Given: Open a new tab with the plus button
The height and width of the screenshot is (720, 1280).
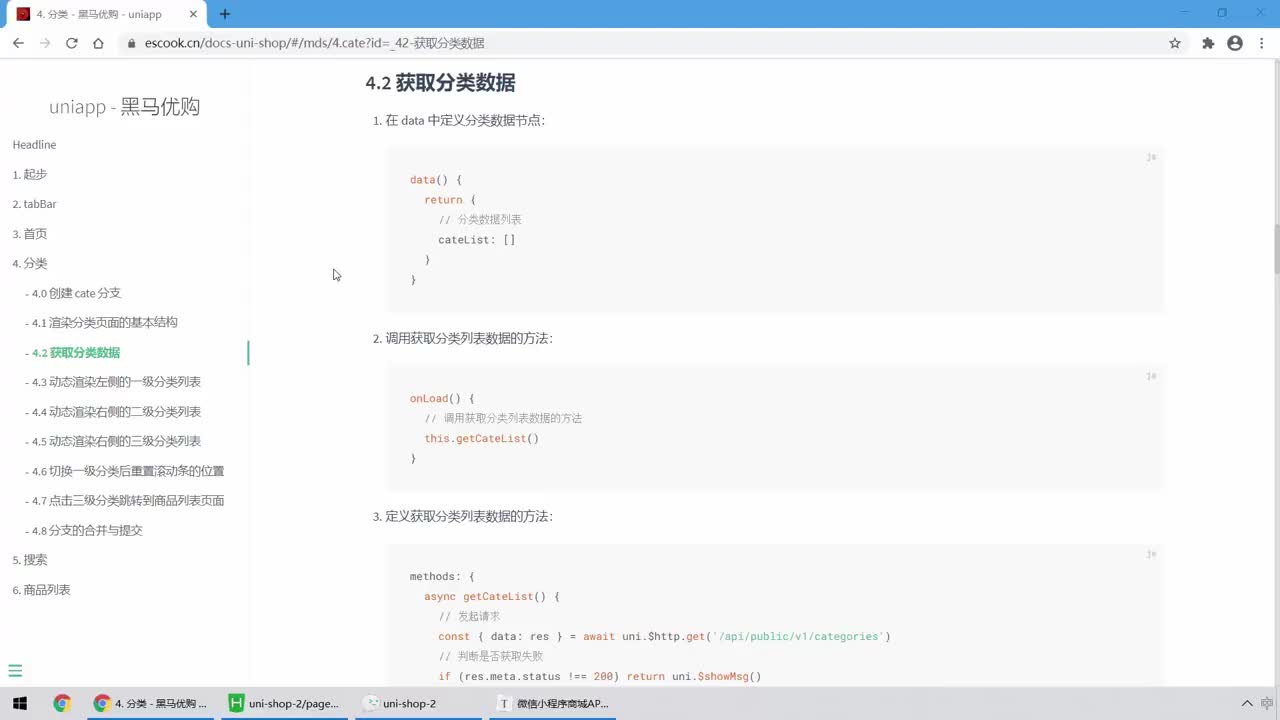Looking at the screenshot, I should [225, 14].
